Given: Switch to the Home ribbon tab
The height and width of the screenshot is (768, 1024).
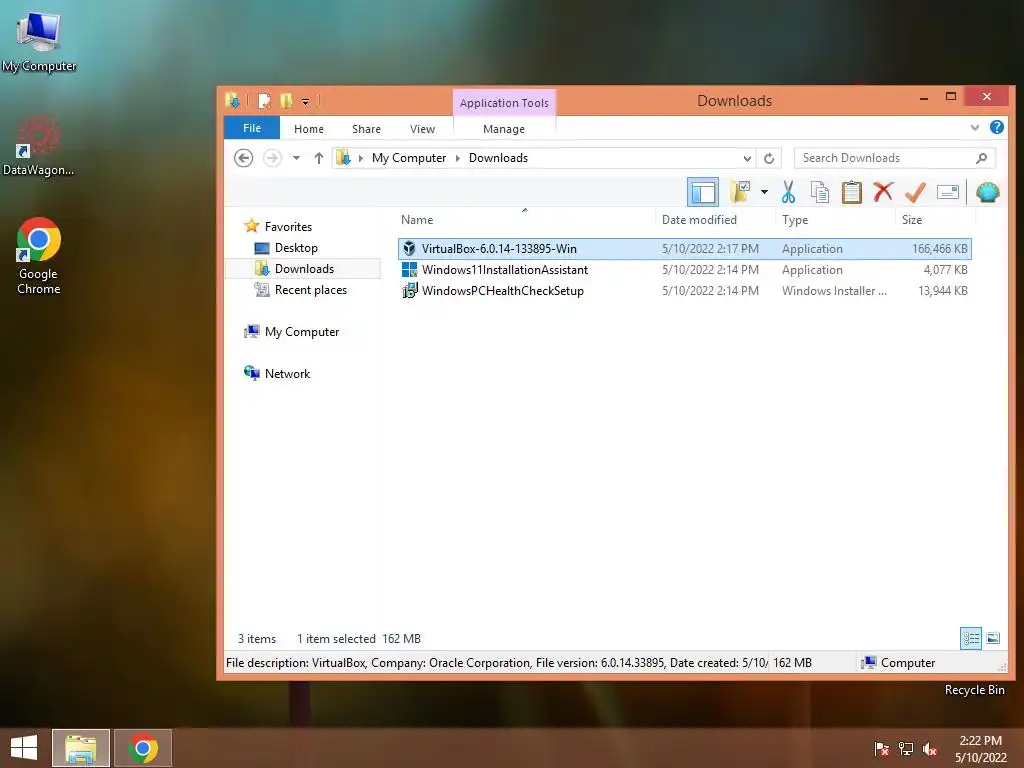Looking at the screenshot, I should click(x=309, y=129).
